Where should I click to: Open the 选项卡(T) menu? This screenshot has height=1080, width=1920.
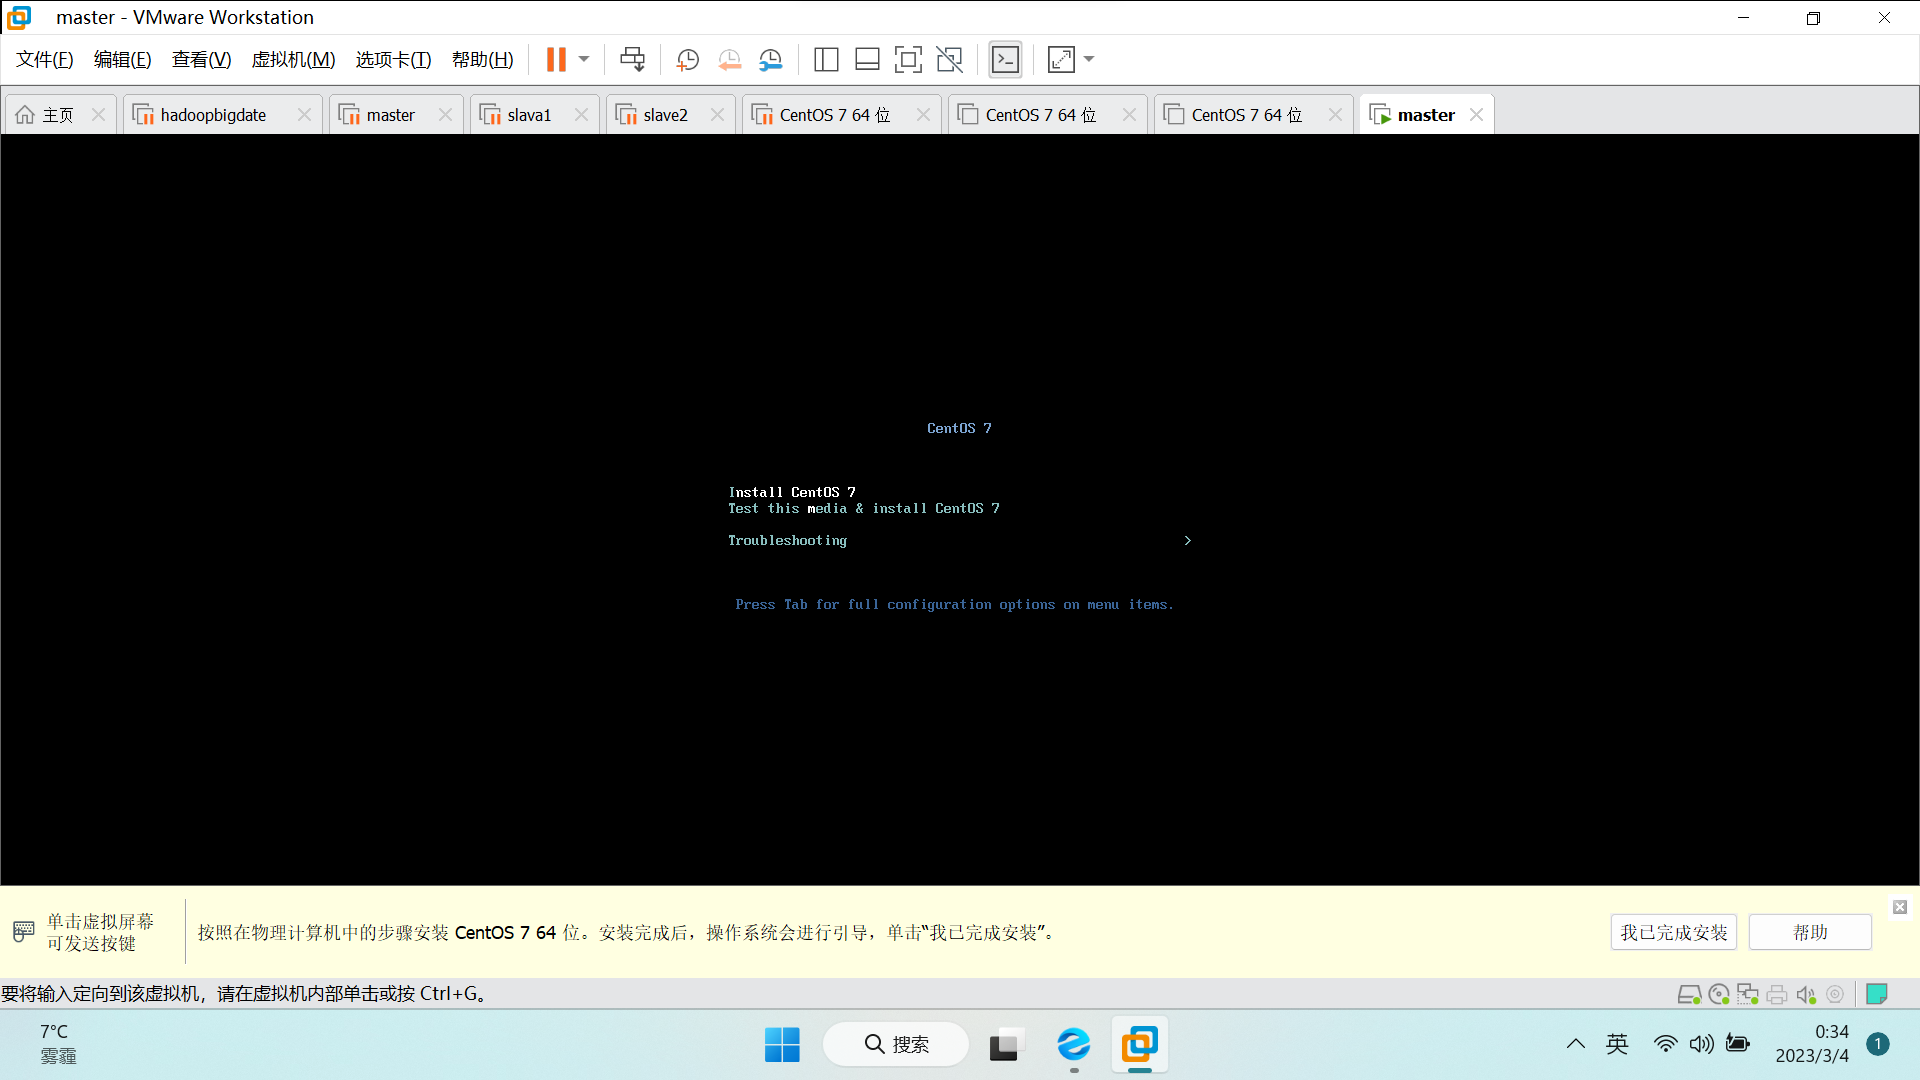click(393, 60)
